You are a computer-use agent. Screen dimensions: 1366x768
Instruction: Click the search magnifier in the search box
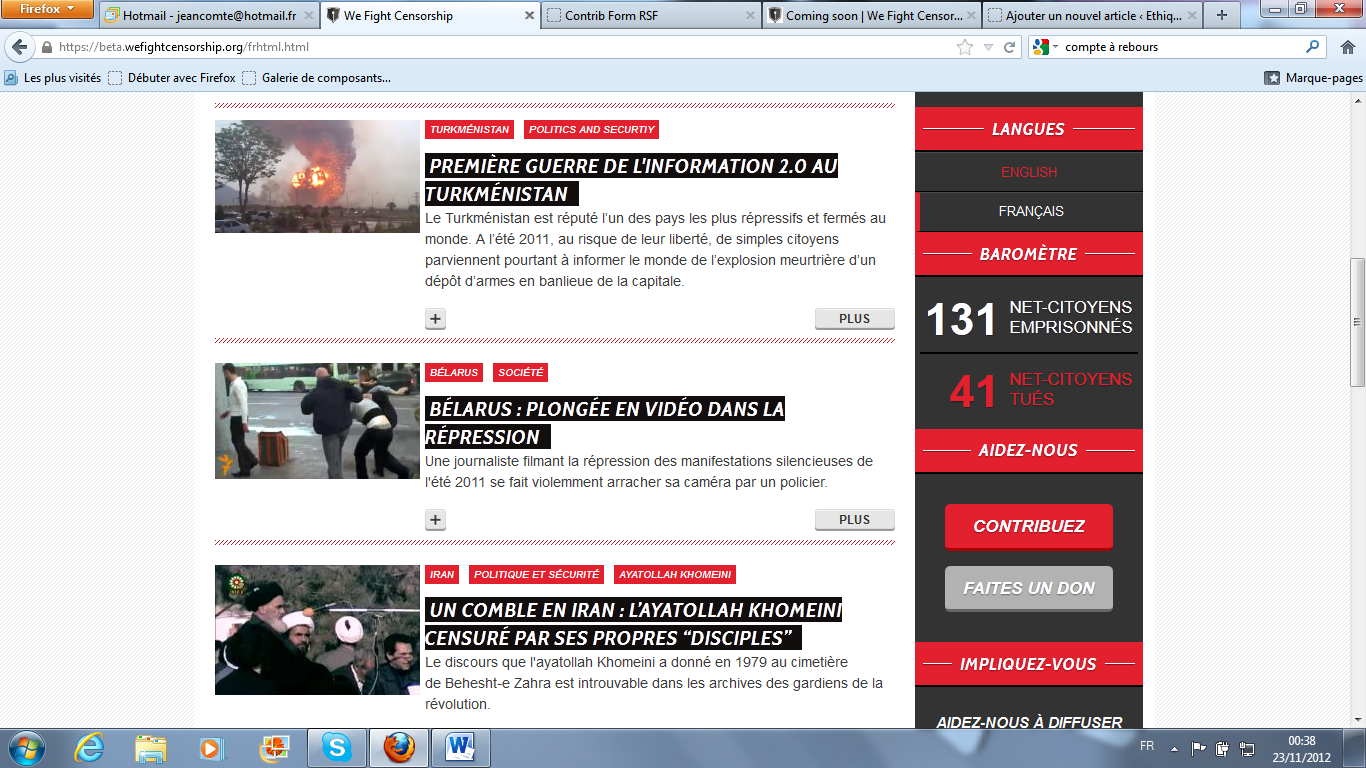(1313, 47)
